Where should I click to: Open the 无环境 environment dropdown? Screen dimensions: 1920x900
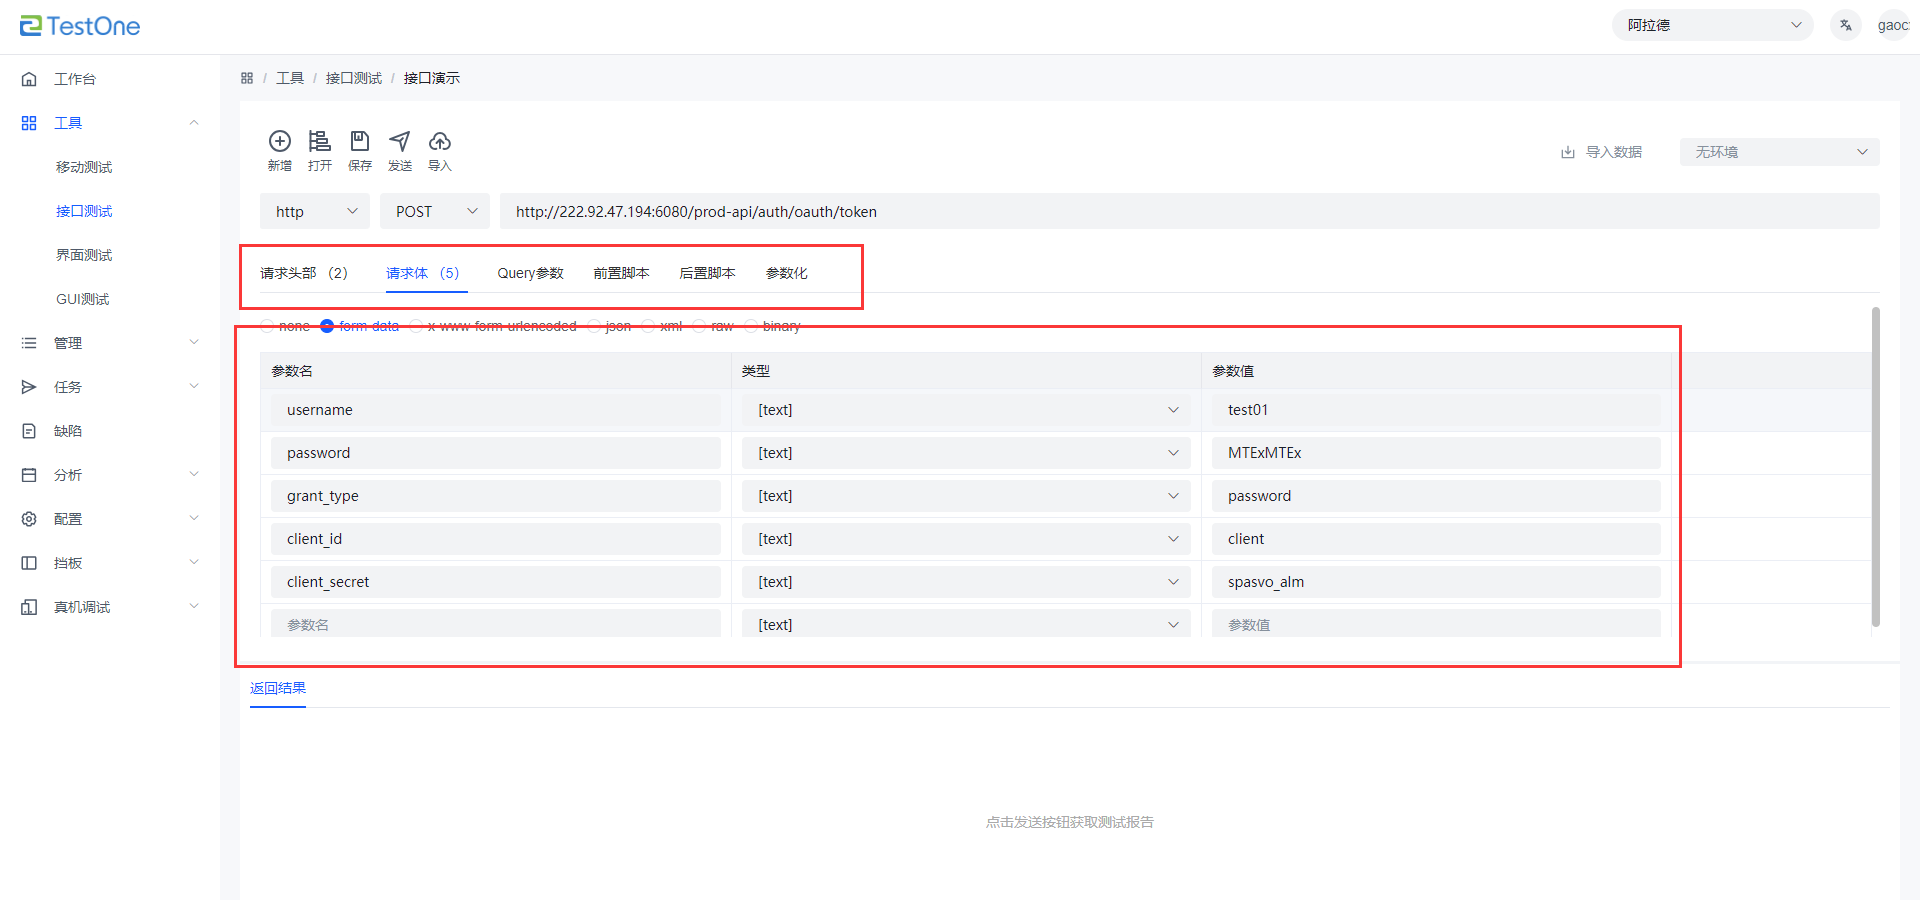(x=1779, y=152)
